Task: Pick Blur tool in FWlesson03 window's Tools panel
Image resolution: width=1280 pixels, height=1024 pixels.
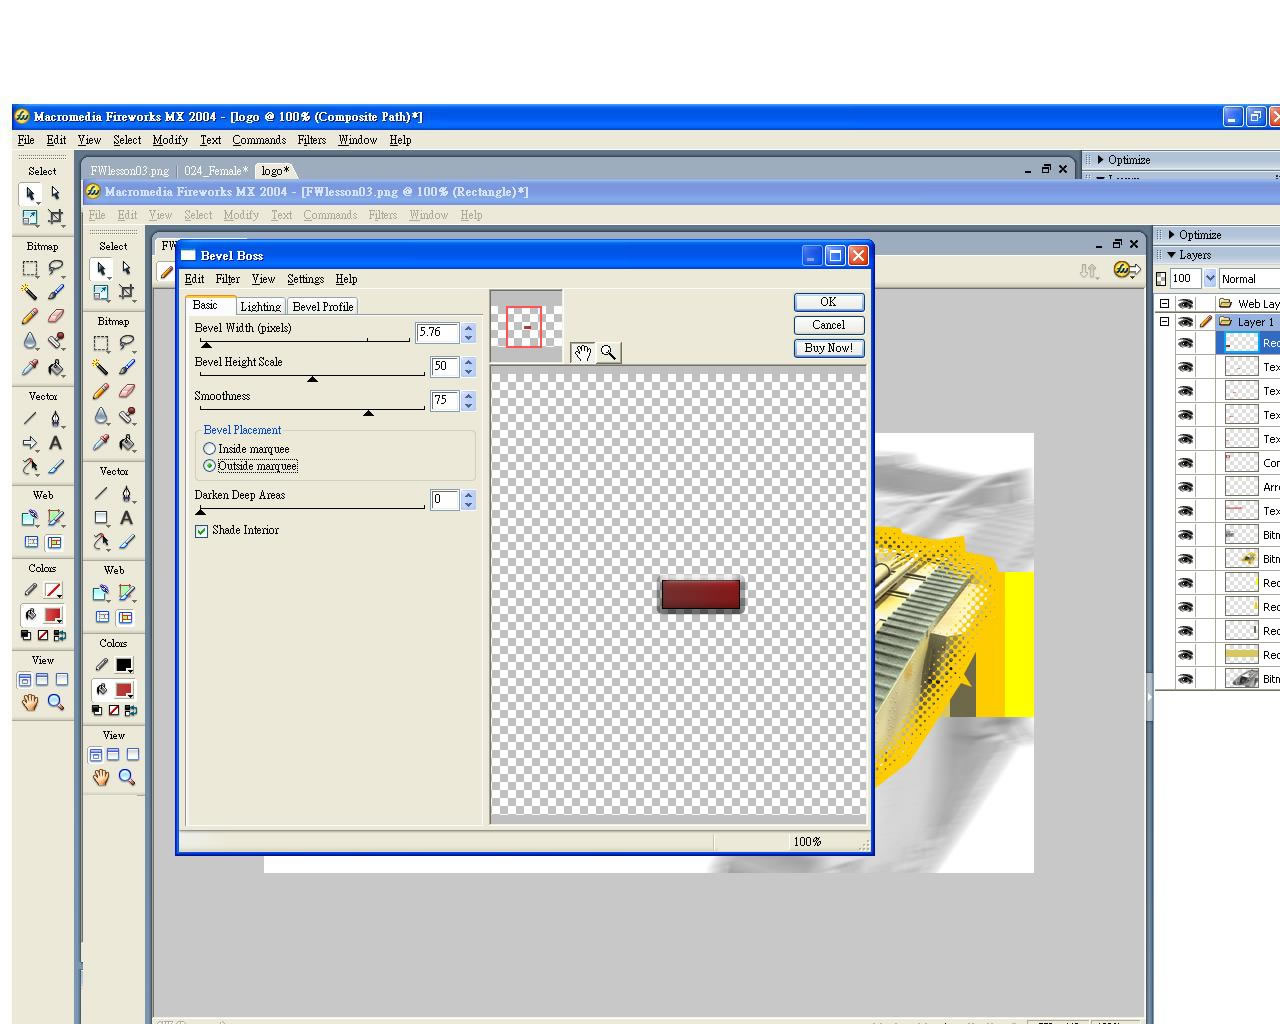Action: click(101, 416)
